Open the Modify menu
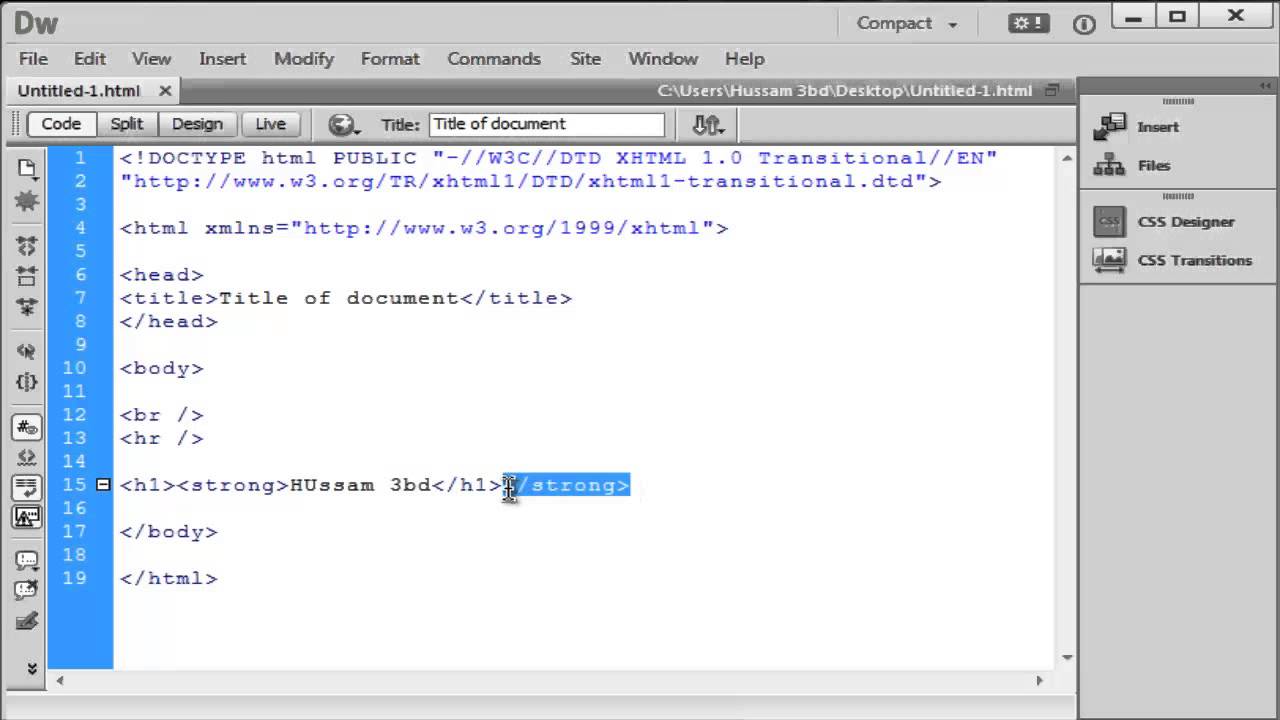 (304, 59)
